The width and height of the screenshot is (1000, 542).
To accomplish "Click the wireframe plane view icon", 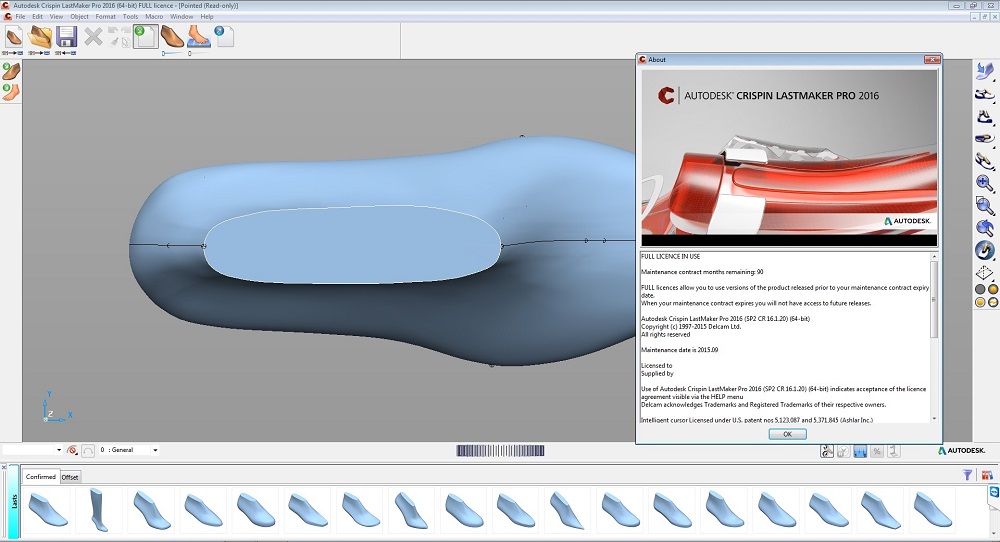I will (x=984, y=272).
